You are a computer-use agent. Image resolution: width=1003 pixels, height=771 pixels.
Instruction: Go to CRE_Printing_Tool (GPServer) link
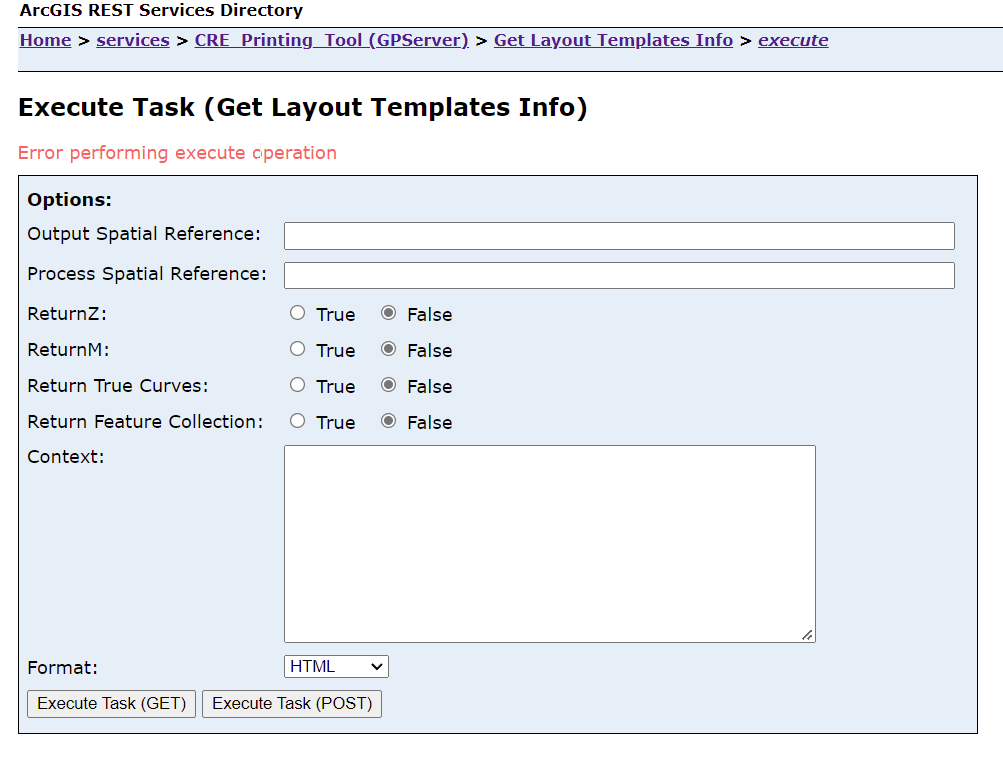(x=331, y=41)
